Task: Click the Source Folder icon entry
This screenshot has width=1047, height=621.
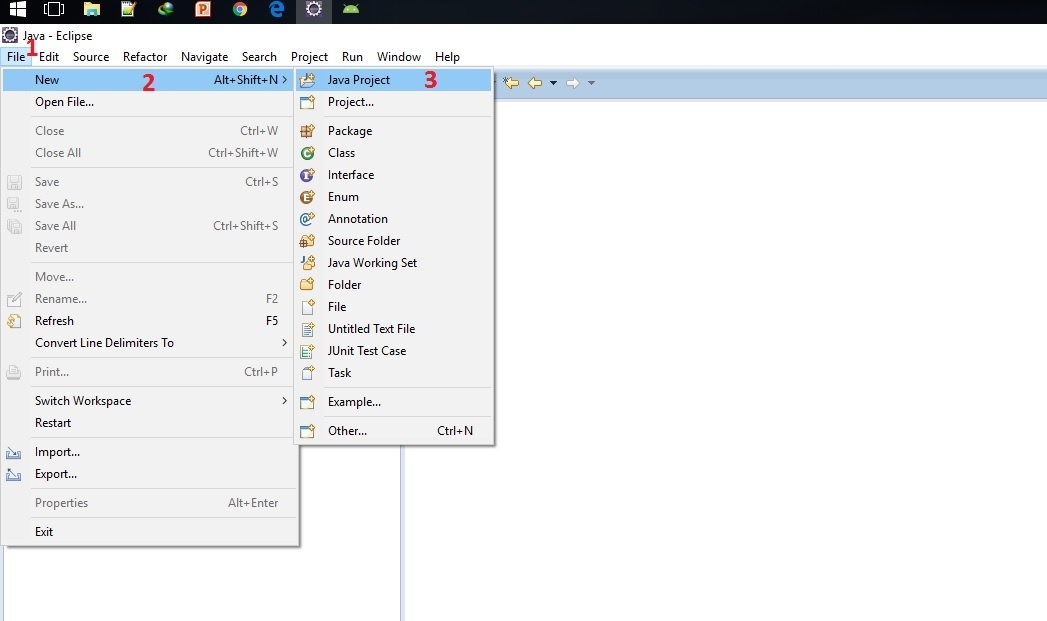Action: (x=308, y=241)
